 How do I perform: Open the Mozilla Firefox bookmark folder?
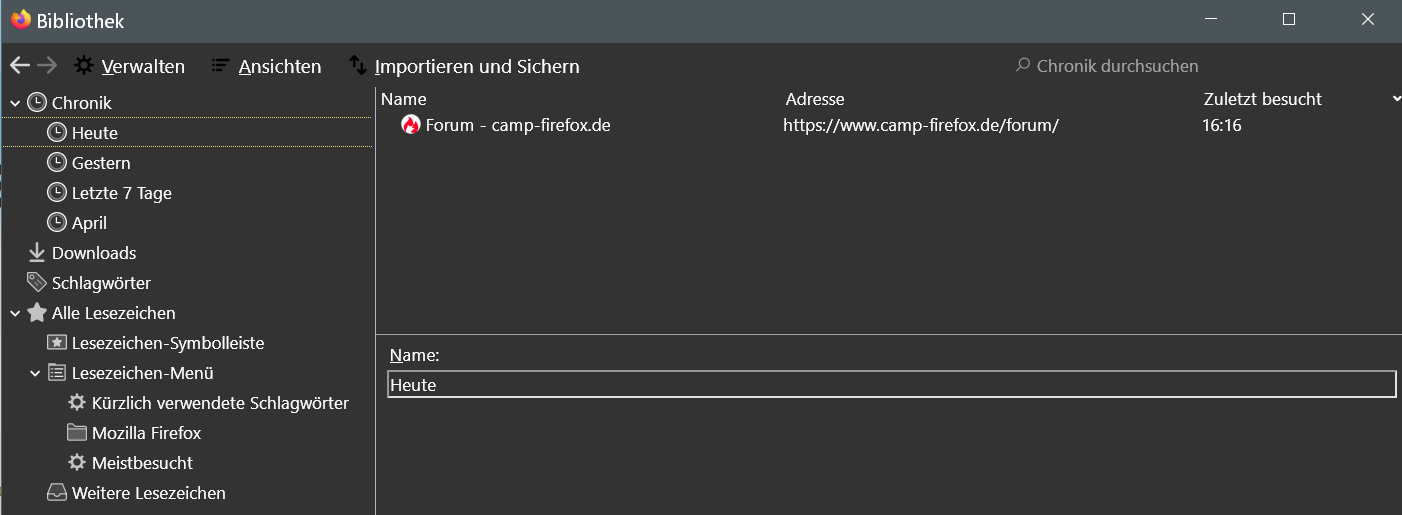coord(146,433)
